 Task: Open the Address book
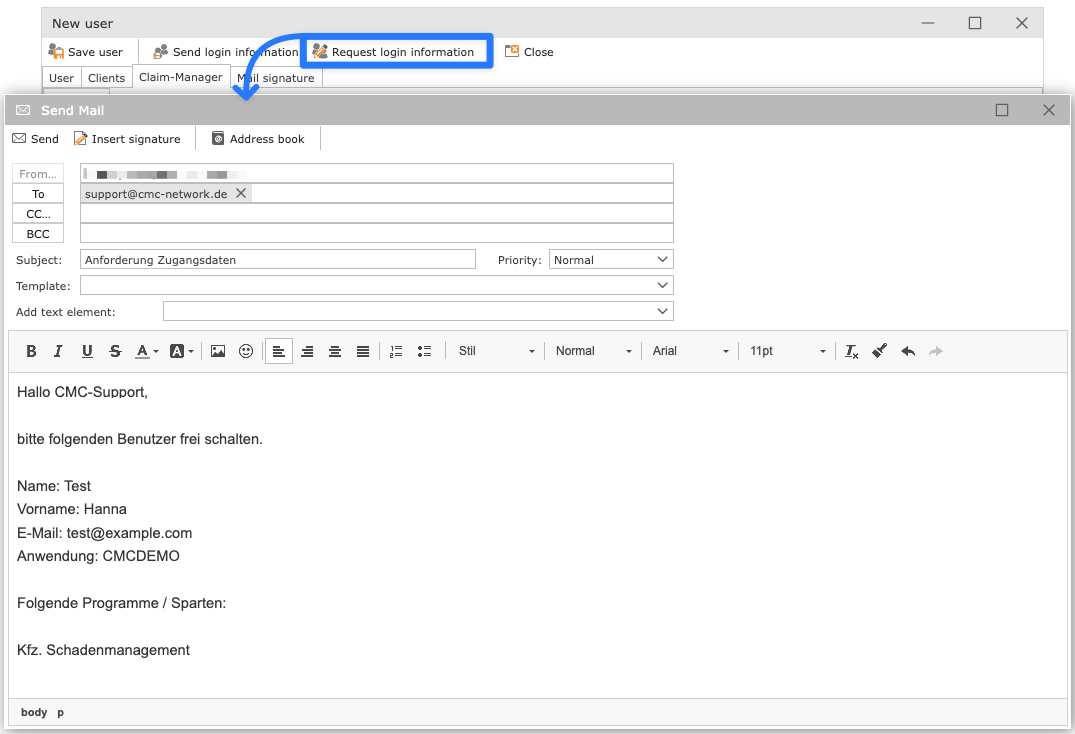pyautogui.click(x=258, y=139)
